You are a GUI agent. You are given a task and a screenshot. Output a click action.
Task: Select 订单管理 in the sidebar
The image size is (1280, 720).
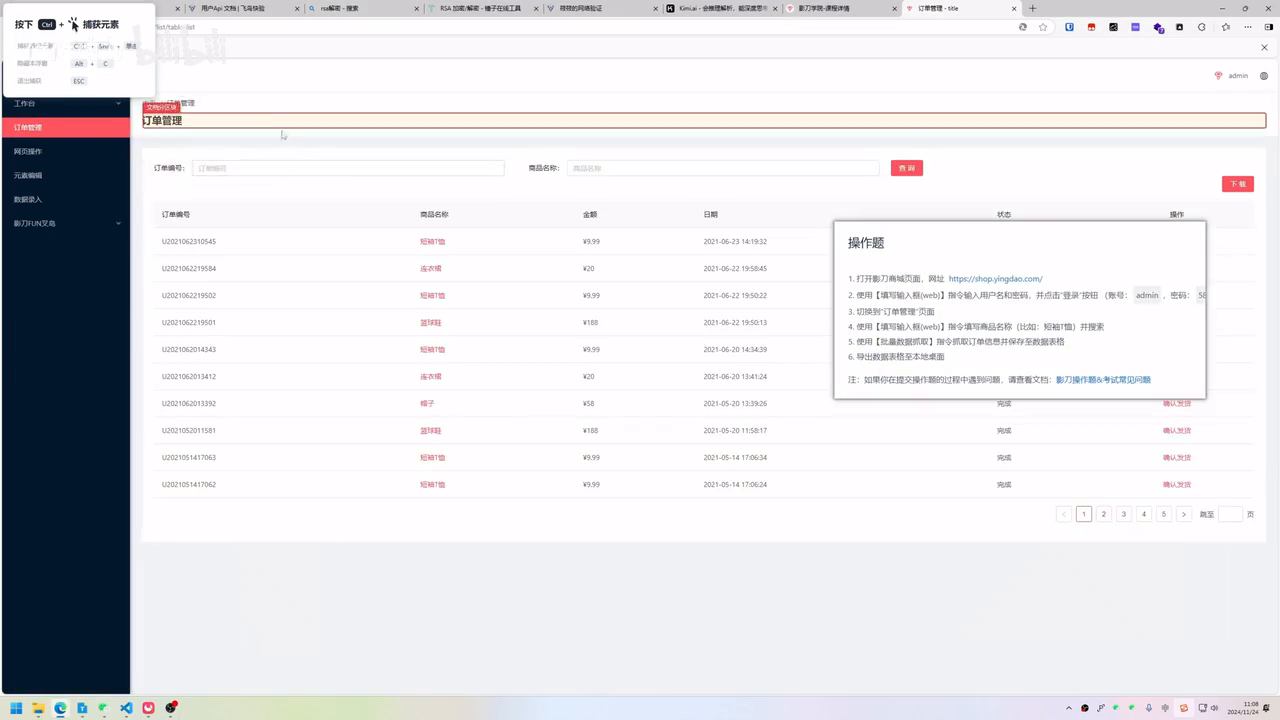65,127
